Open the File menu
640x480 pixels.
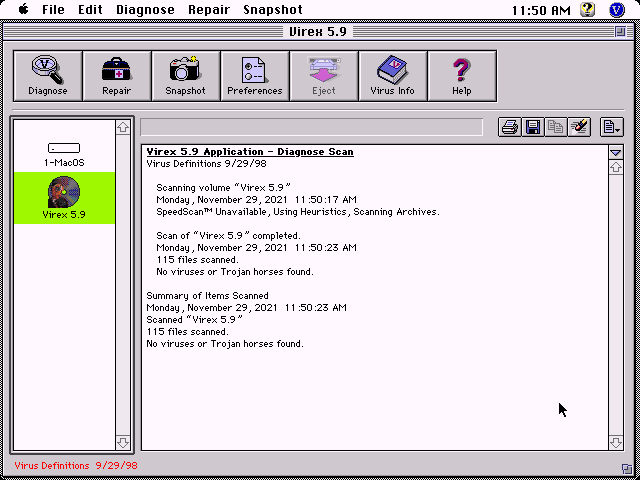coord(53,9)
